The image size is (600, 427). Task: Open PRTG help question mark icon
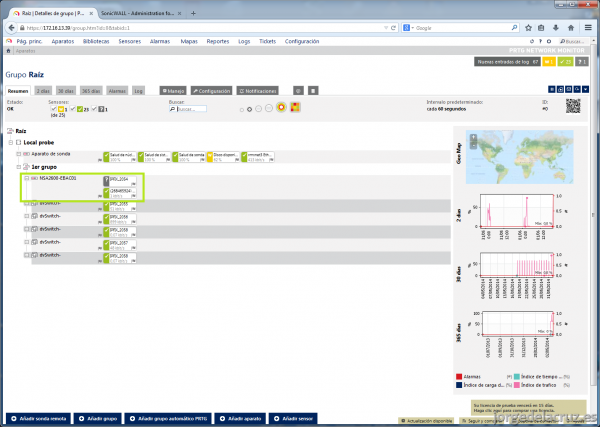pos(540,41)
